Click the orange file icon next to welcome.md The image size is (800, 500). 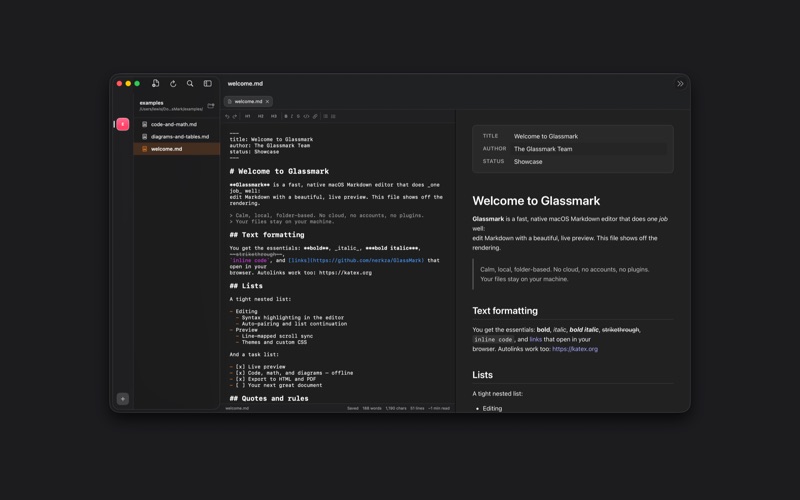click(144, 149)
